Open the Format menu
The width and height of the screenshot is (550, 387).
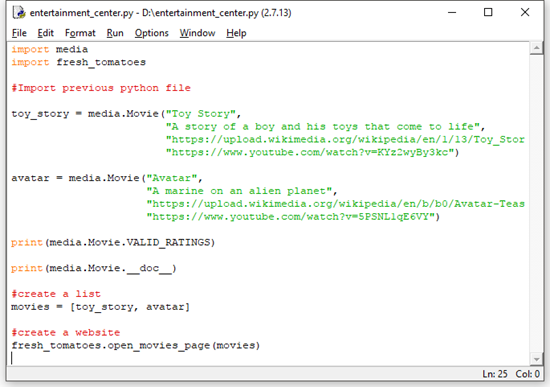click(x=80, y=33)
